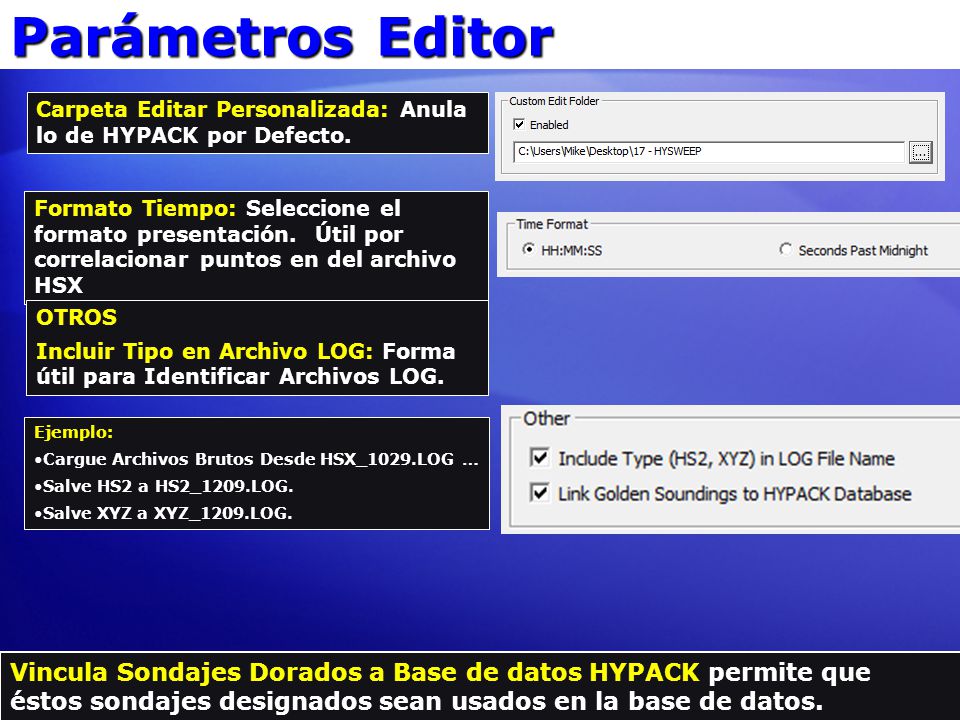Image resolution: width=960 pixels, height=720 pixels.
Task: Click the 'Ejemplo:' label
Action: tap(73, 432)
